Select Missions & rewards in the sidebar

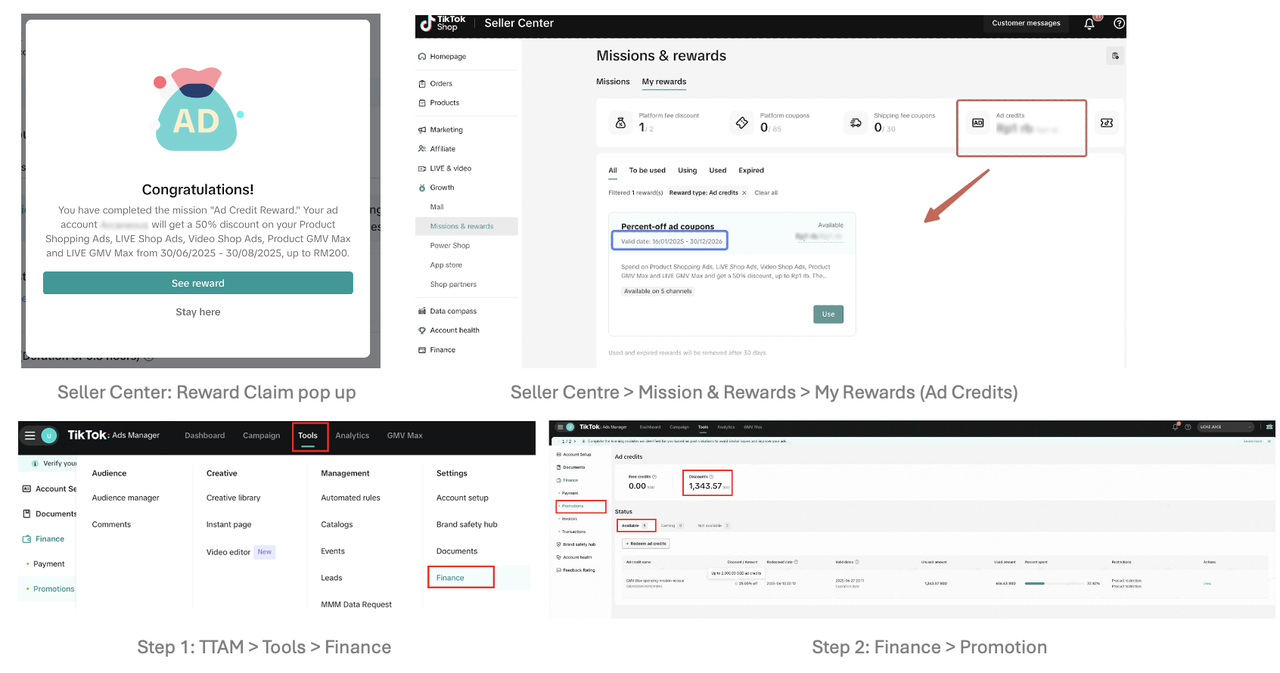[x=467, y=226]
